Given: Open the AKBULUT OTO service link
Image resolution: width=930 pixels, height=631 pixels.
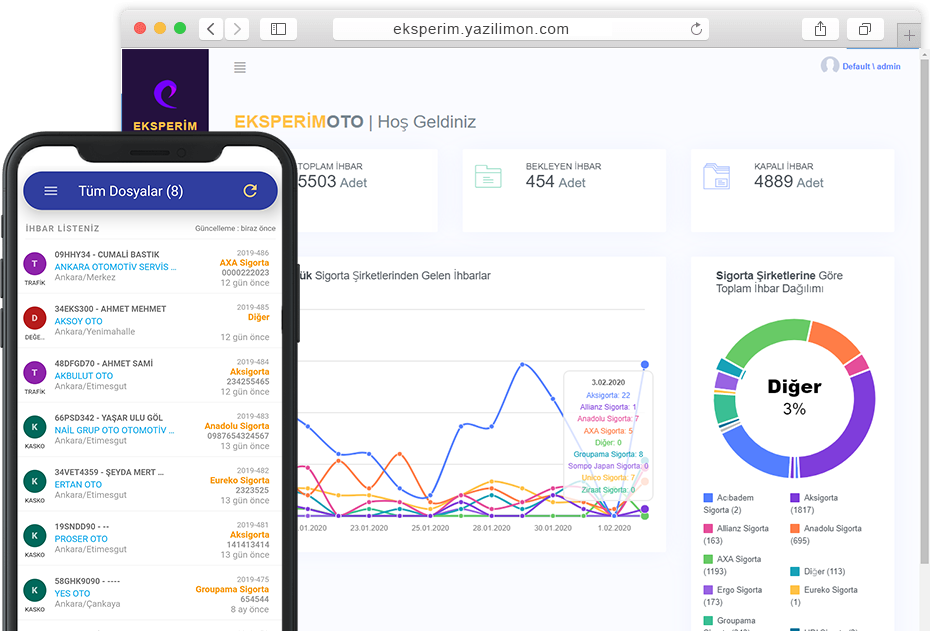Looking at the screenshot, I should tap(85, 376).
